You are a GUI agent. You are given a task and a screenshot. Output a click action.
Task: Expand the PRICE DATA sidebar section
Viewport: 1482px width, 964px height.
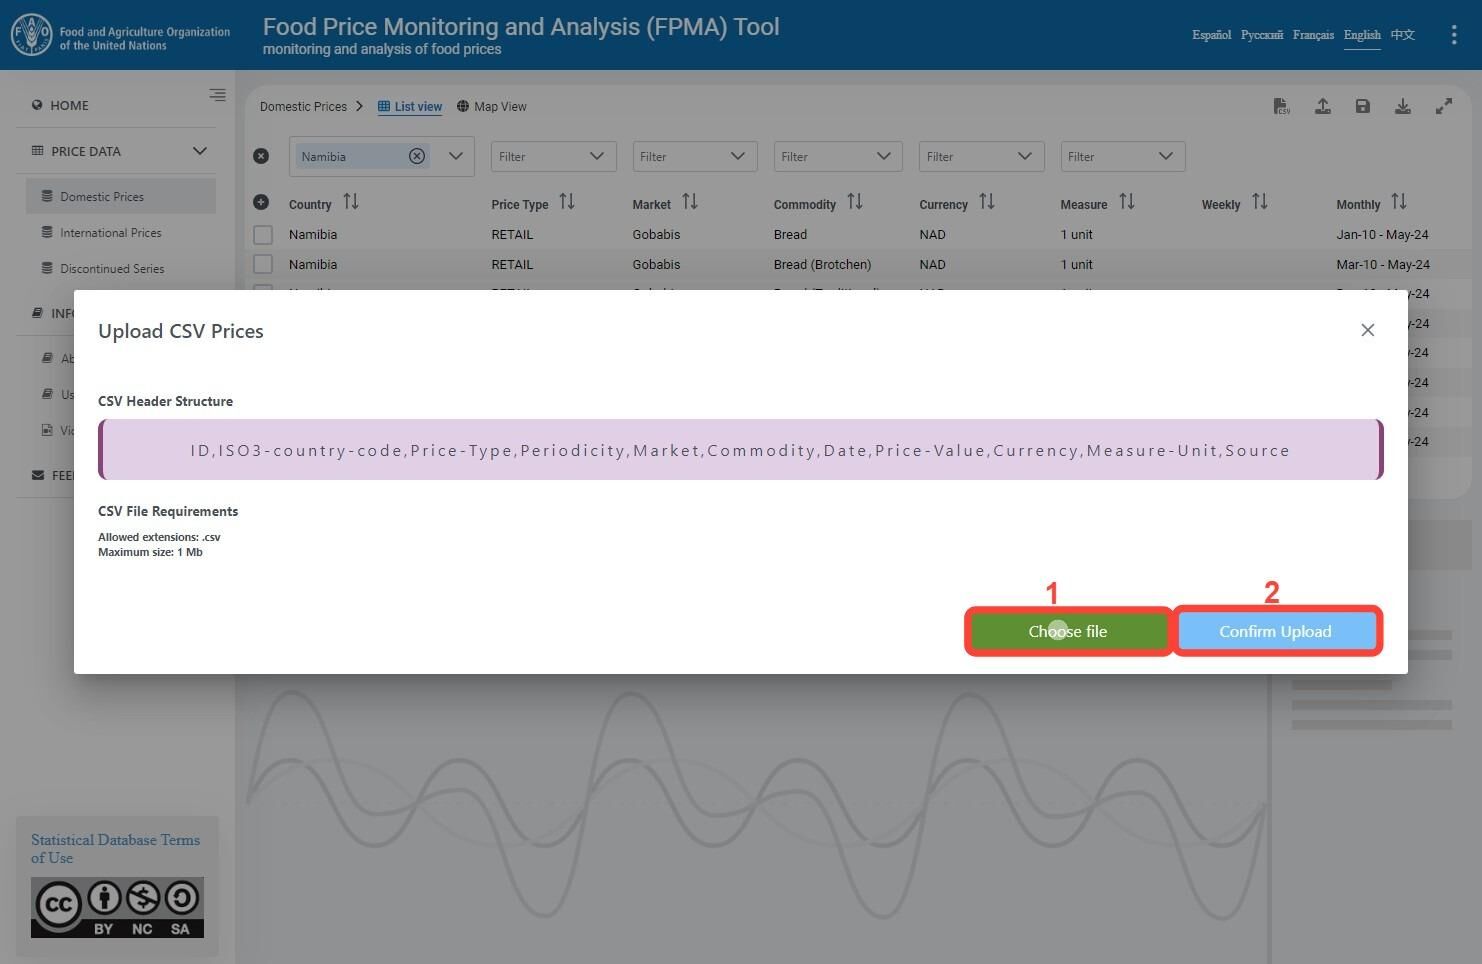[x=200, y=151]
